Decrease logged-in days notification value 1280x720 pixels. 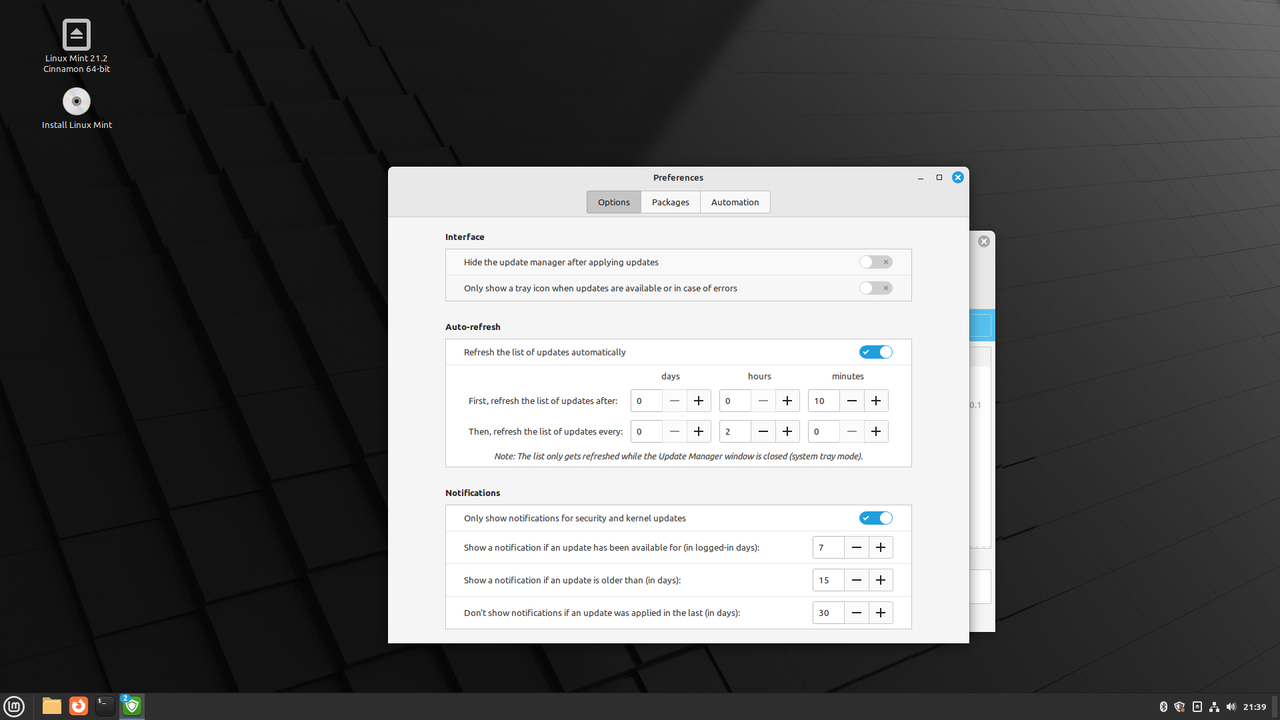(x=857, y=548)
